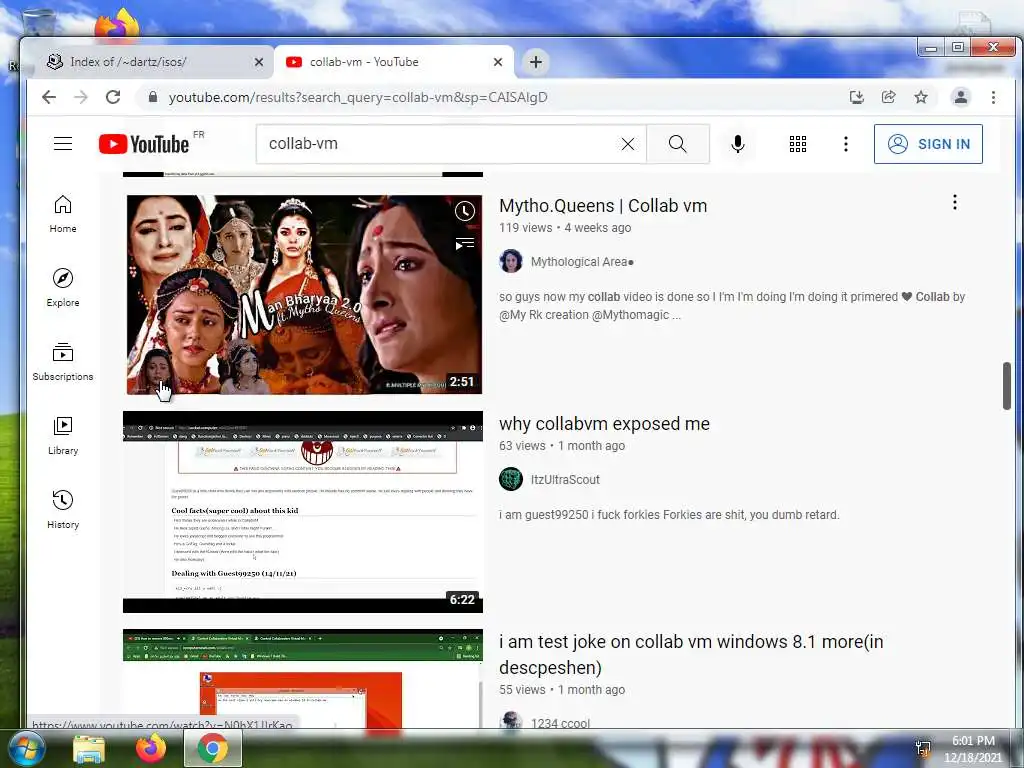This screenshot has width=1024, height=768.
Task: Click the page vertical scrollbar thumb
Action: pyautogui.click(x=1006, y=385)
